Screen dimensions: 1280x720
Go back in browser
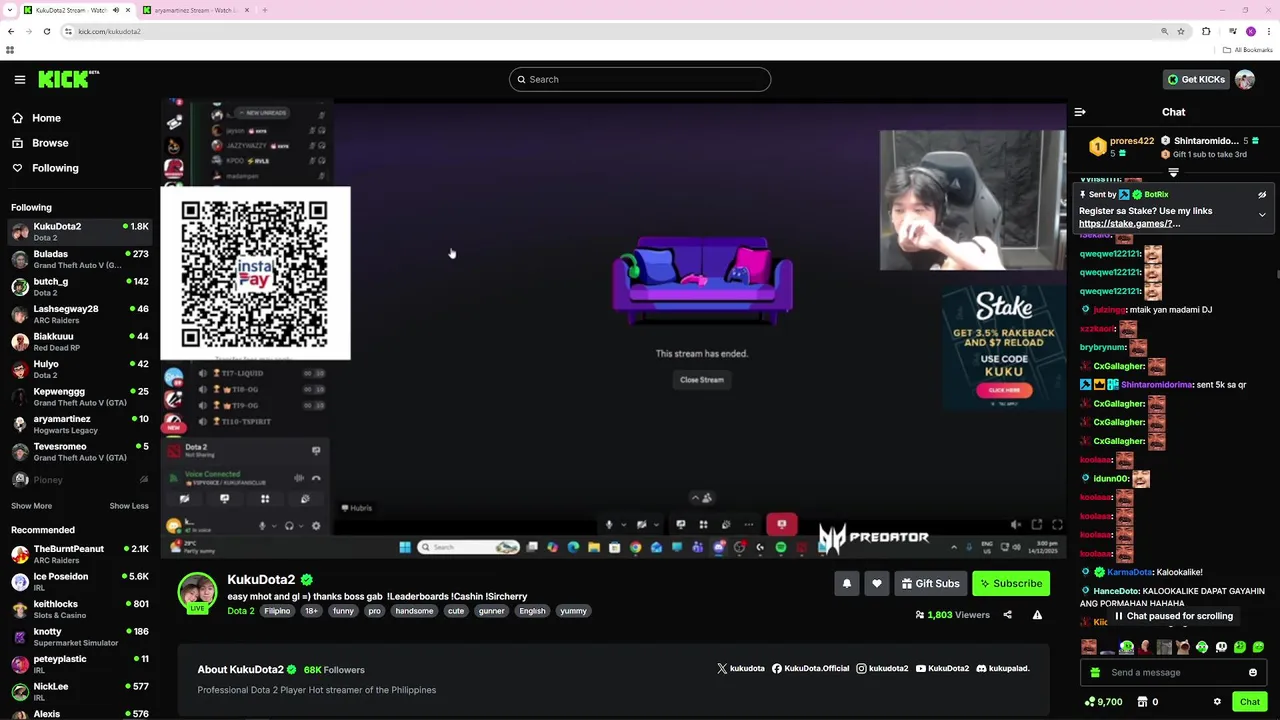click(x=11, y=31)
